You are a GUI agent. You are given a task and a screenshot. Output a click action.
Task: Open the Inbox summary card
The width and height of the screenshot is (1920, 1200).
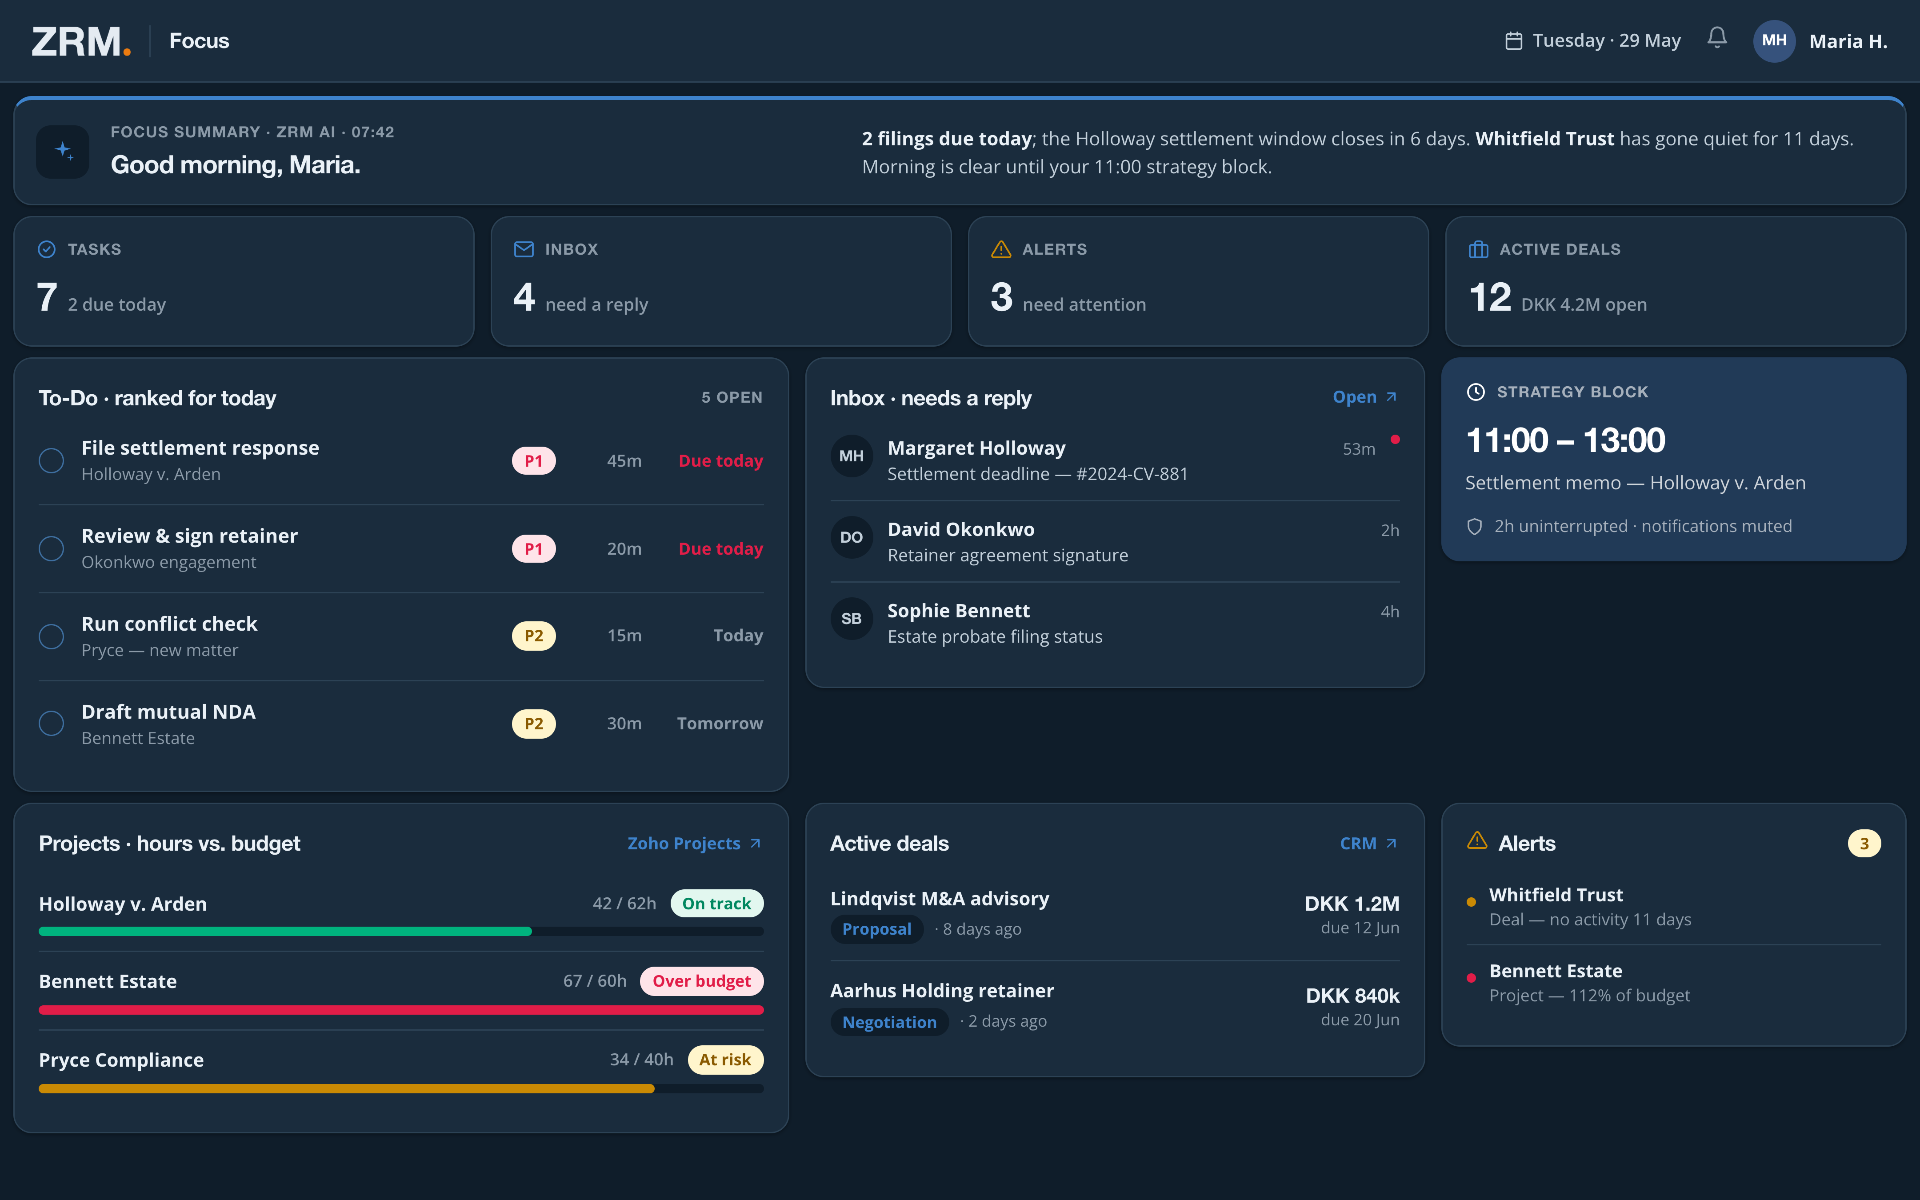[x=721, y=281]
